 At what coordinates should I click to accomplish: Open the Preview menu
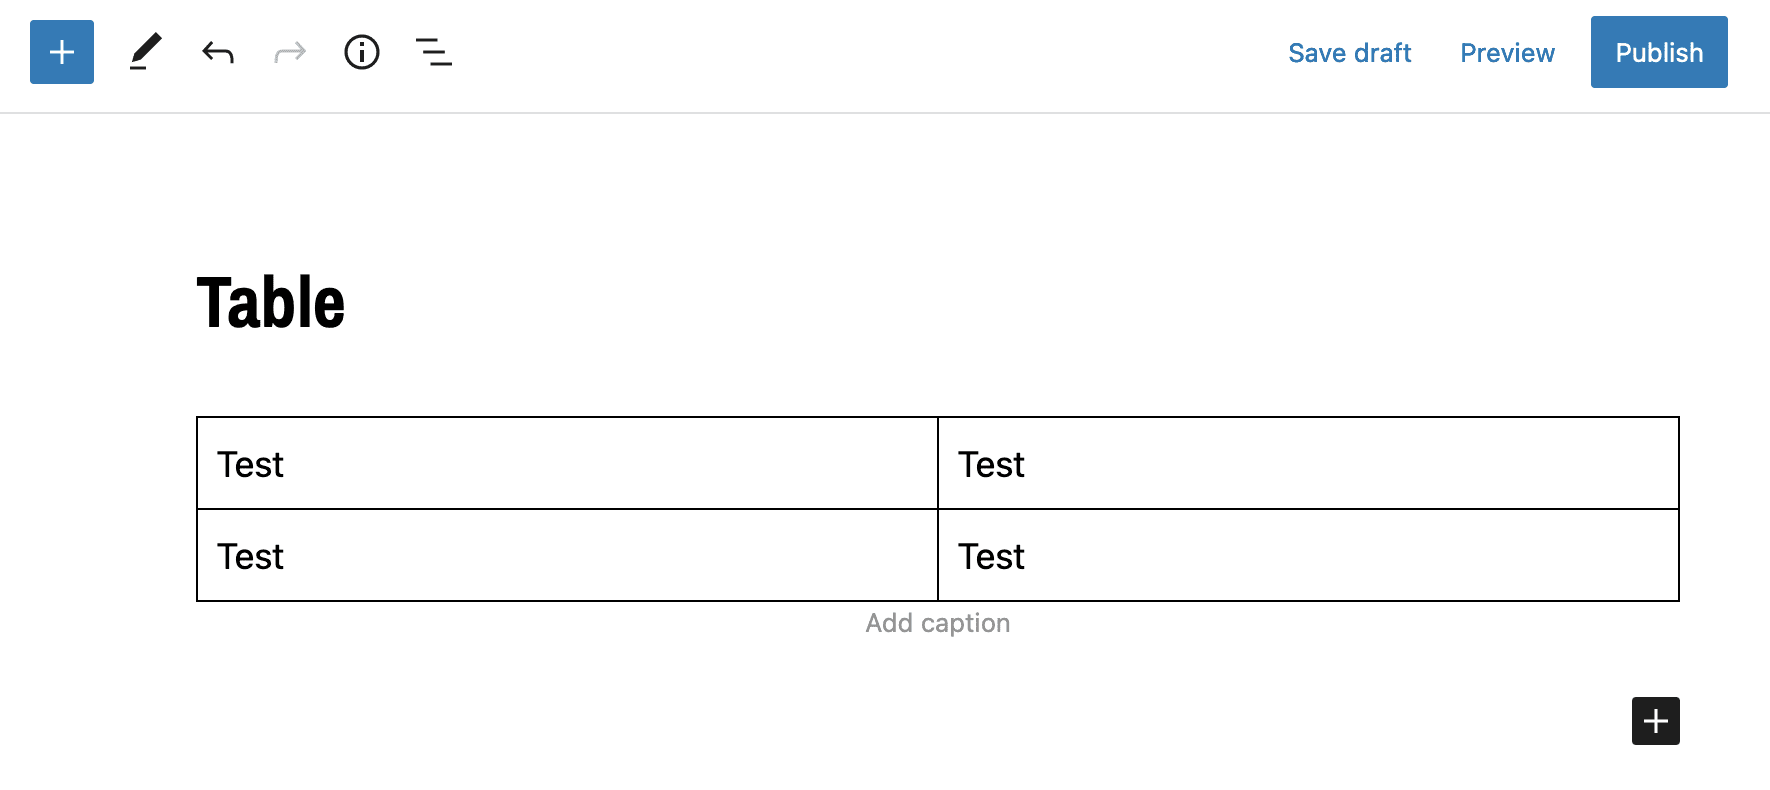[1507, 52]
